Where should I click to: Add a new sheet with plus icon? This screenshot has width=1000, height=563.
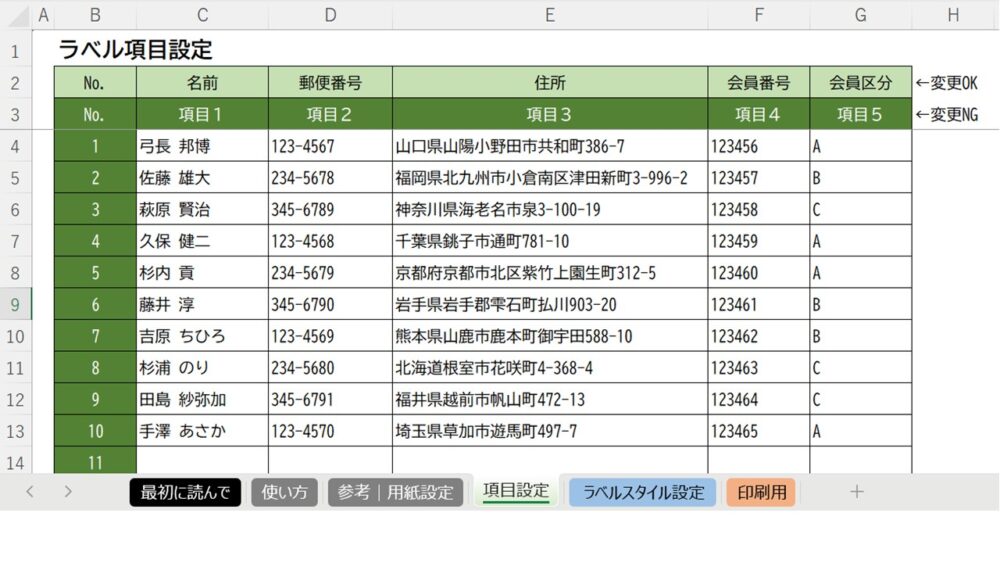tap(856, 491)
